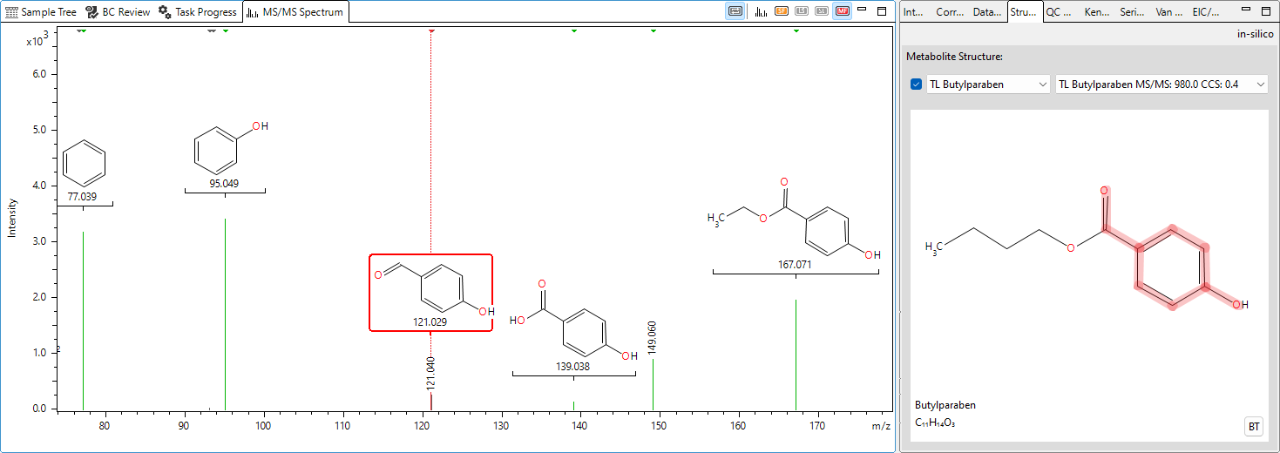
Task: Click the orange SF toolbar icon
Action: 782,12
